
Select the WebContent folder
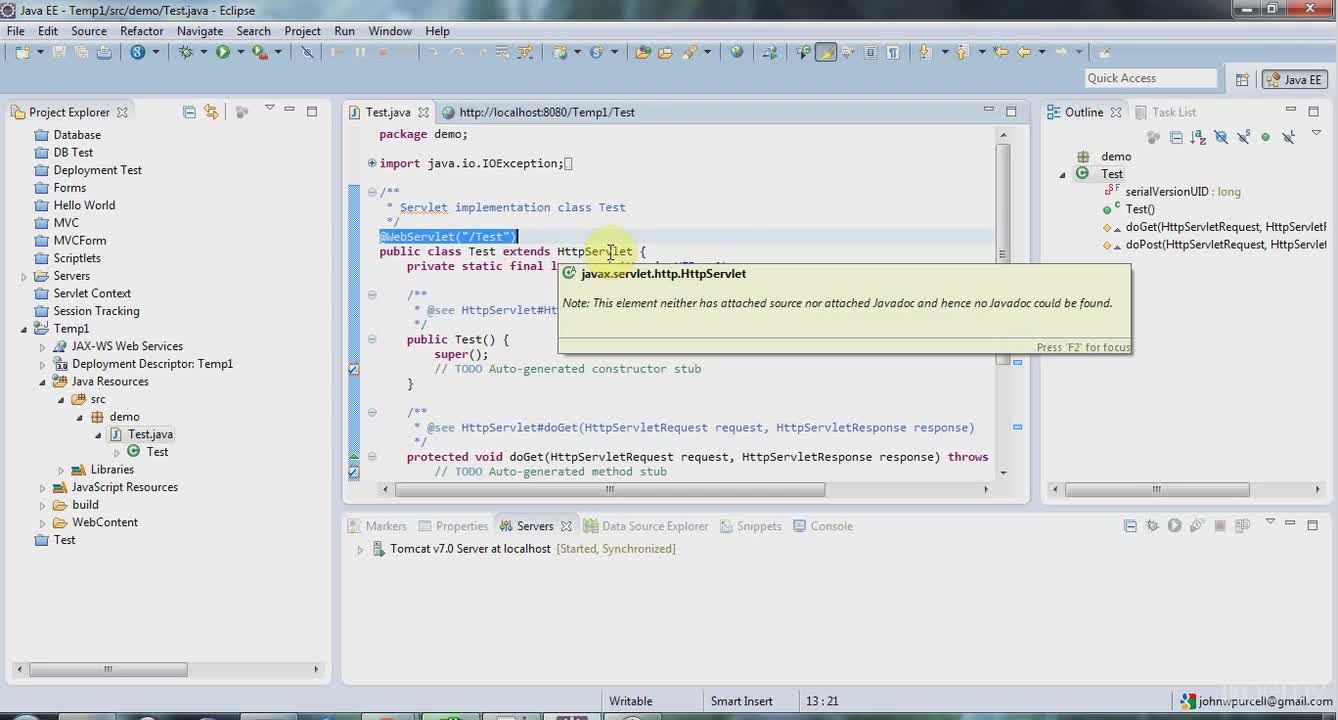pos(105,522)
